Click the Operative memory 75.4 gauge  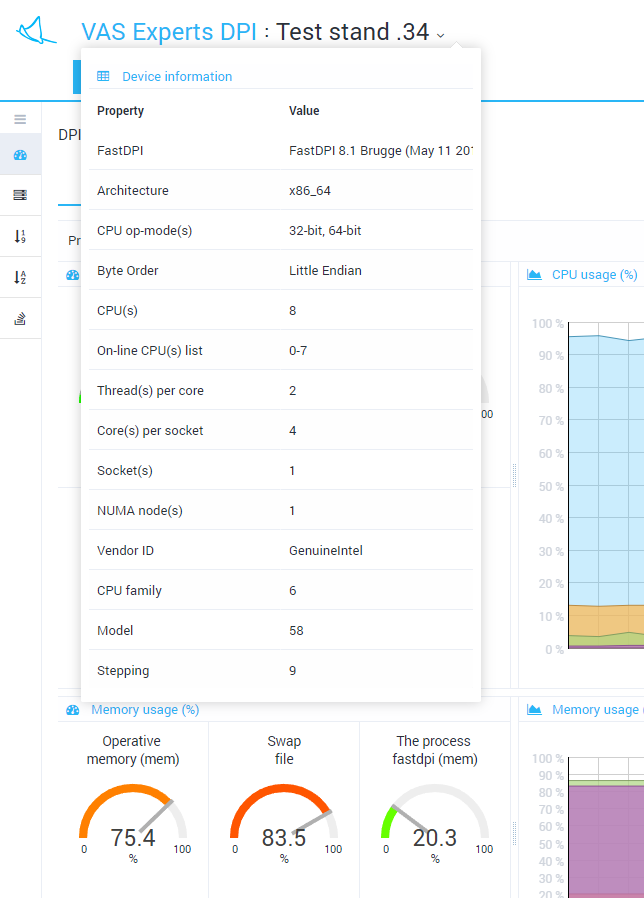tap(133, 822)
